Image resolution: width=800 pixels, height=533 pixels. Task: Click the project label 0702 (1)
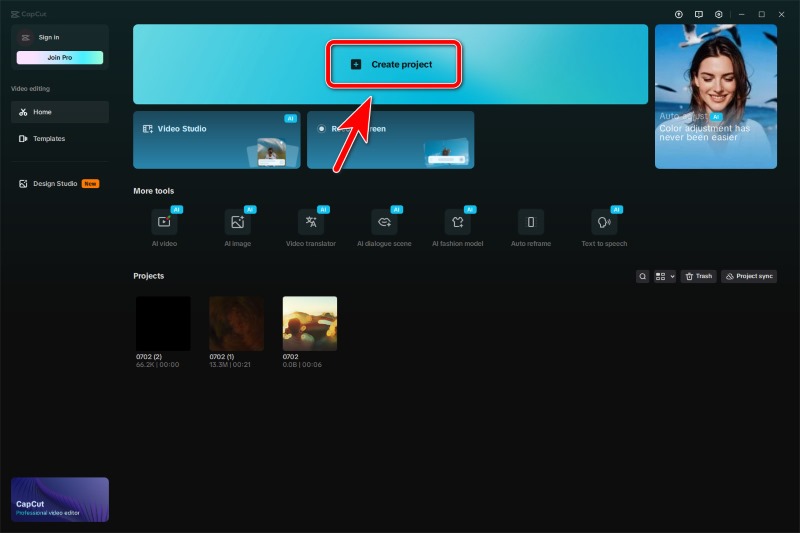[x=221, y=357]
